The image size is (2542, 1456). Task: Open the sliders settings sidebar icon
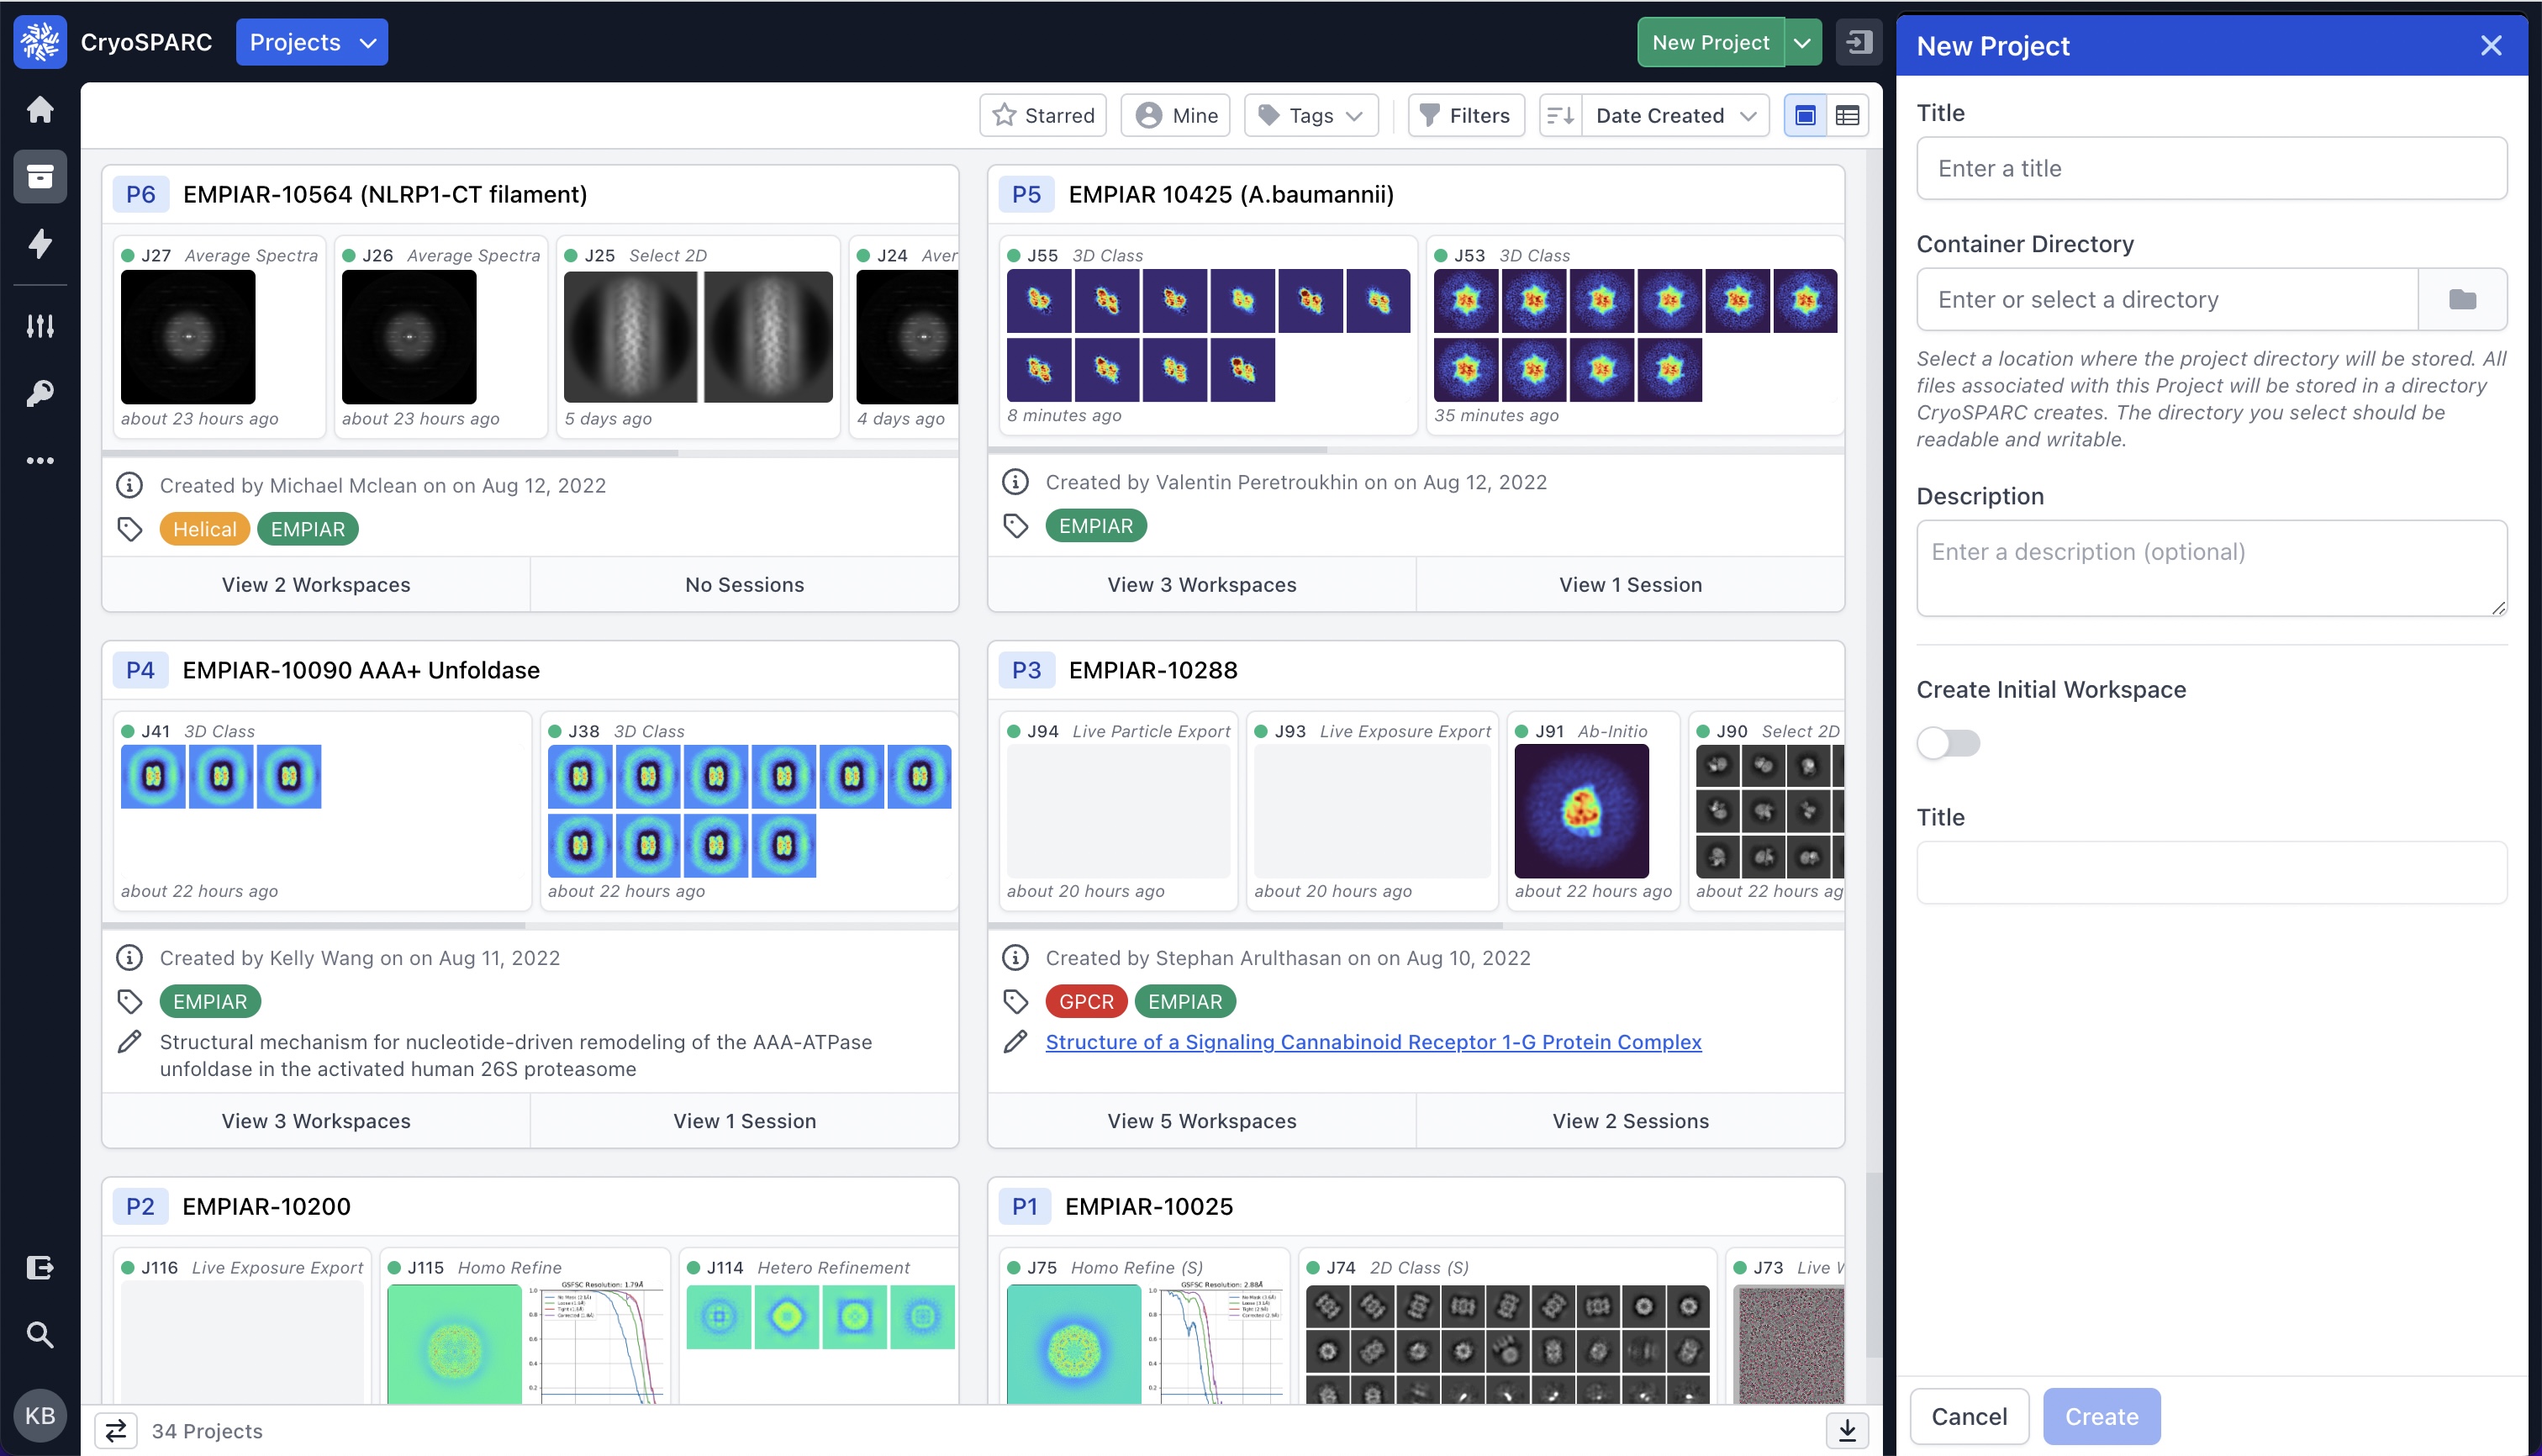40,325
